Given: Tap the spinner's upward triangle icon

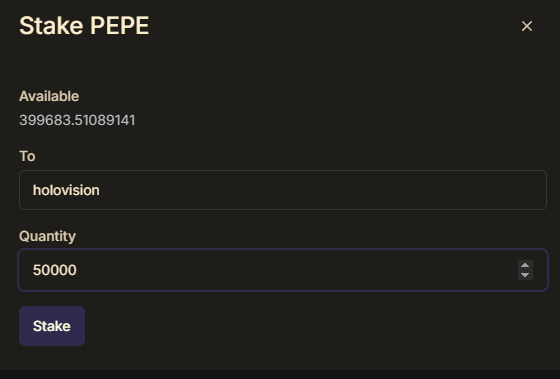Looking at the screenshot, I should (x=525, y=265).
